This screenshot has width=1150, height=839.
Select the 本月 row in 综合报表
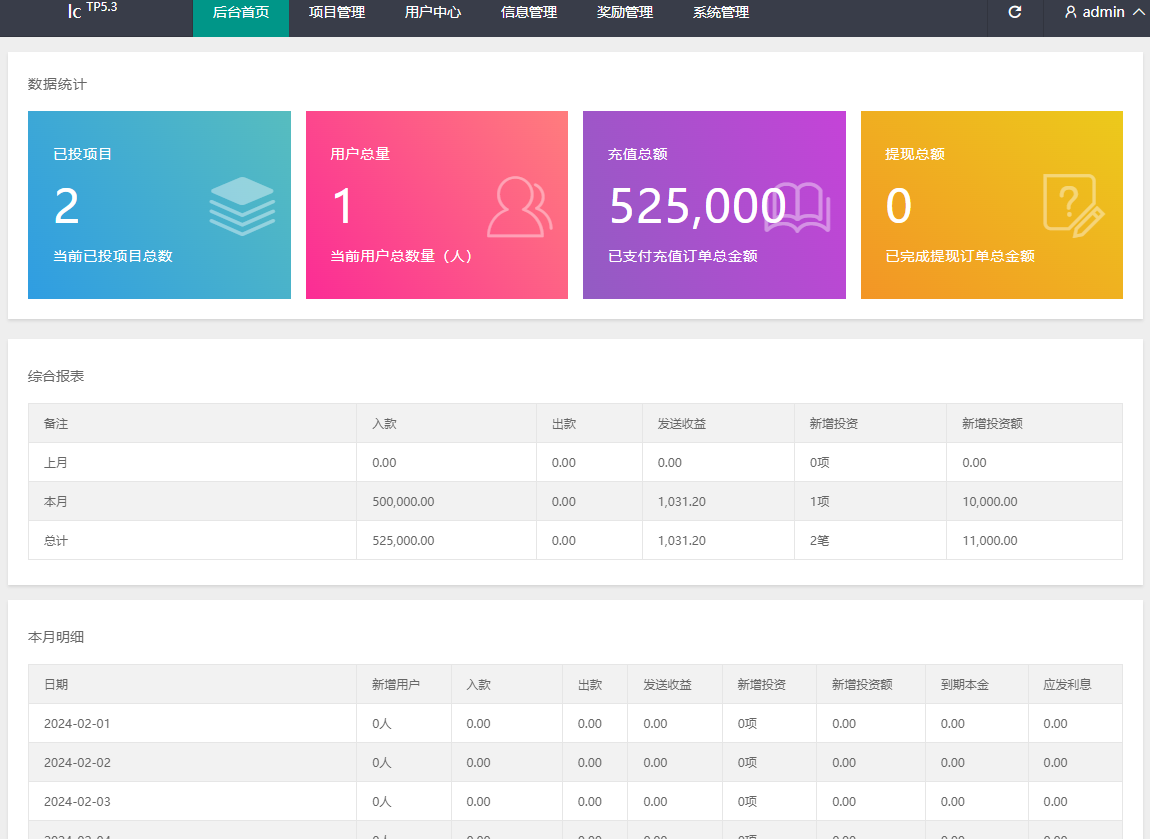pyautogui.click(x=575, y=502)
